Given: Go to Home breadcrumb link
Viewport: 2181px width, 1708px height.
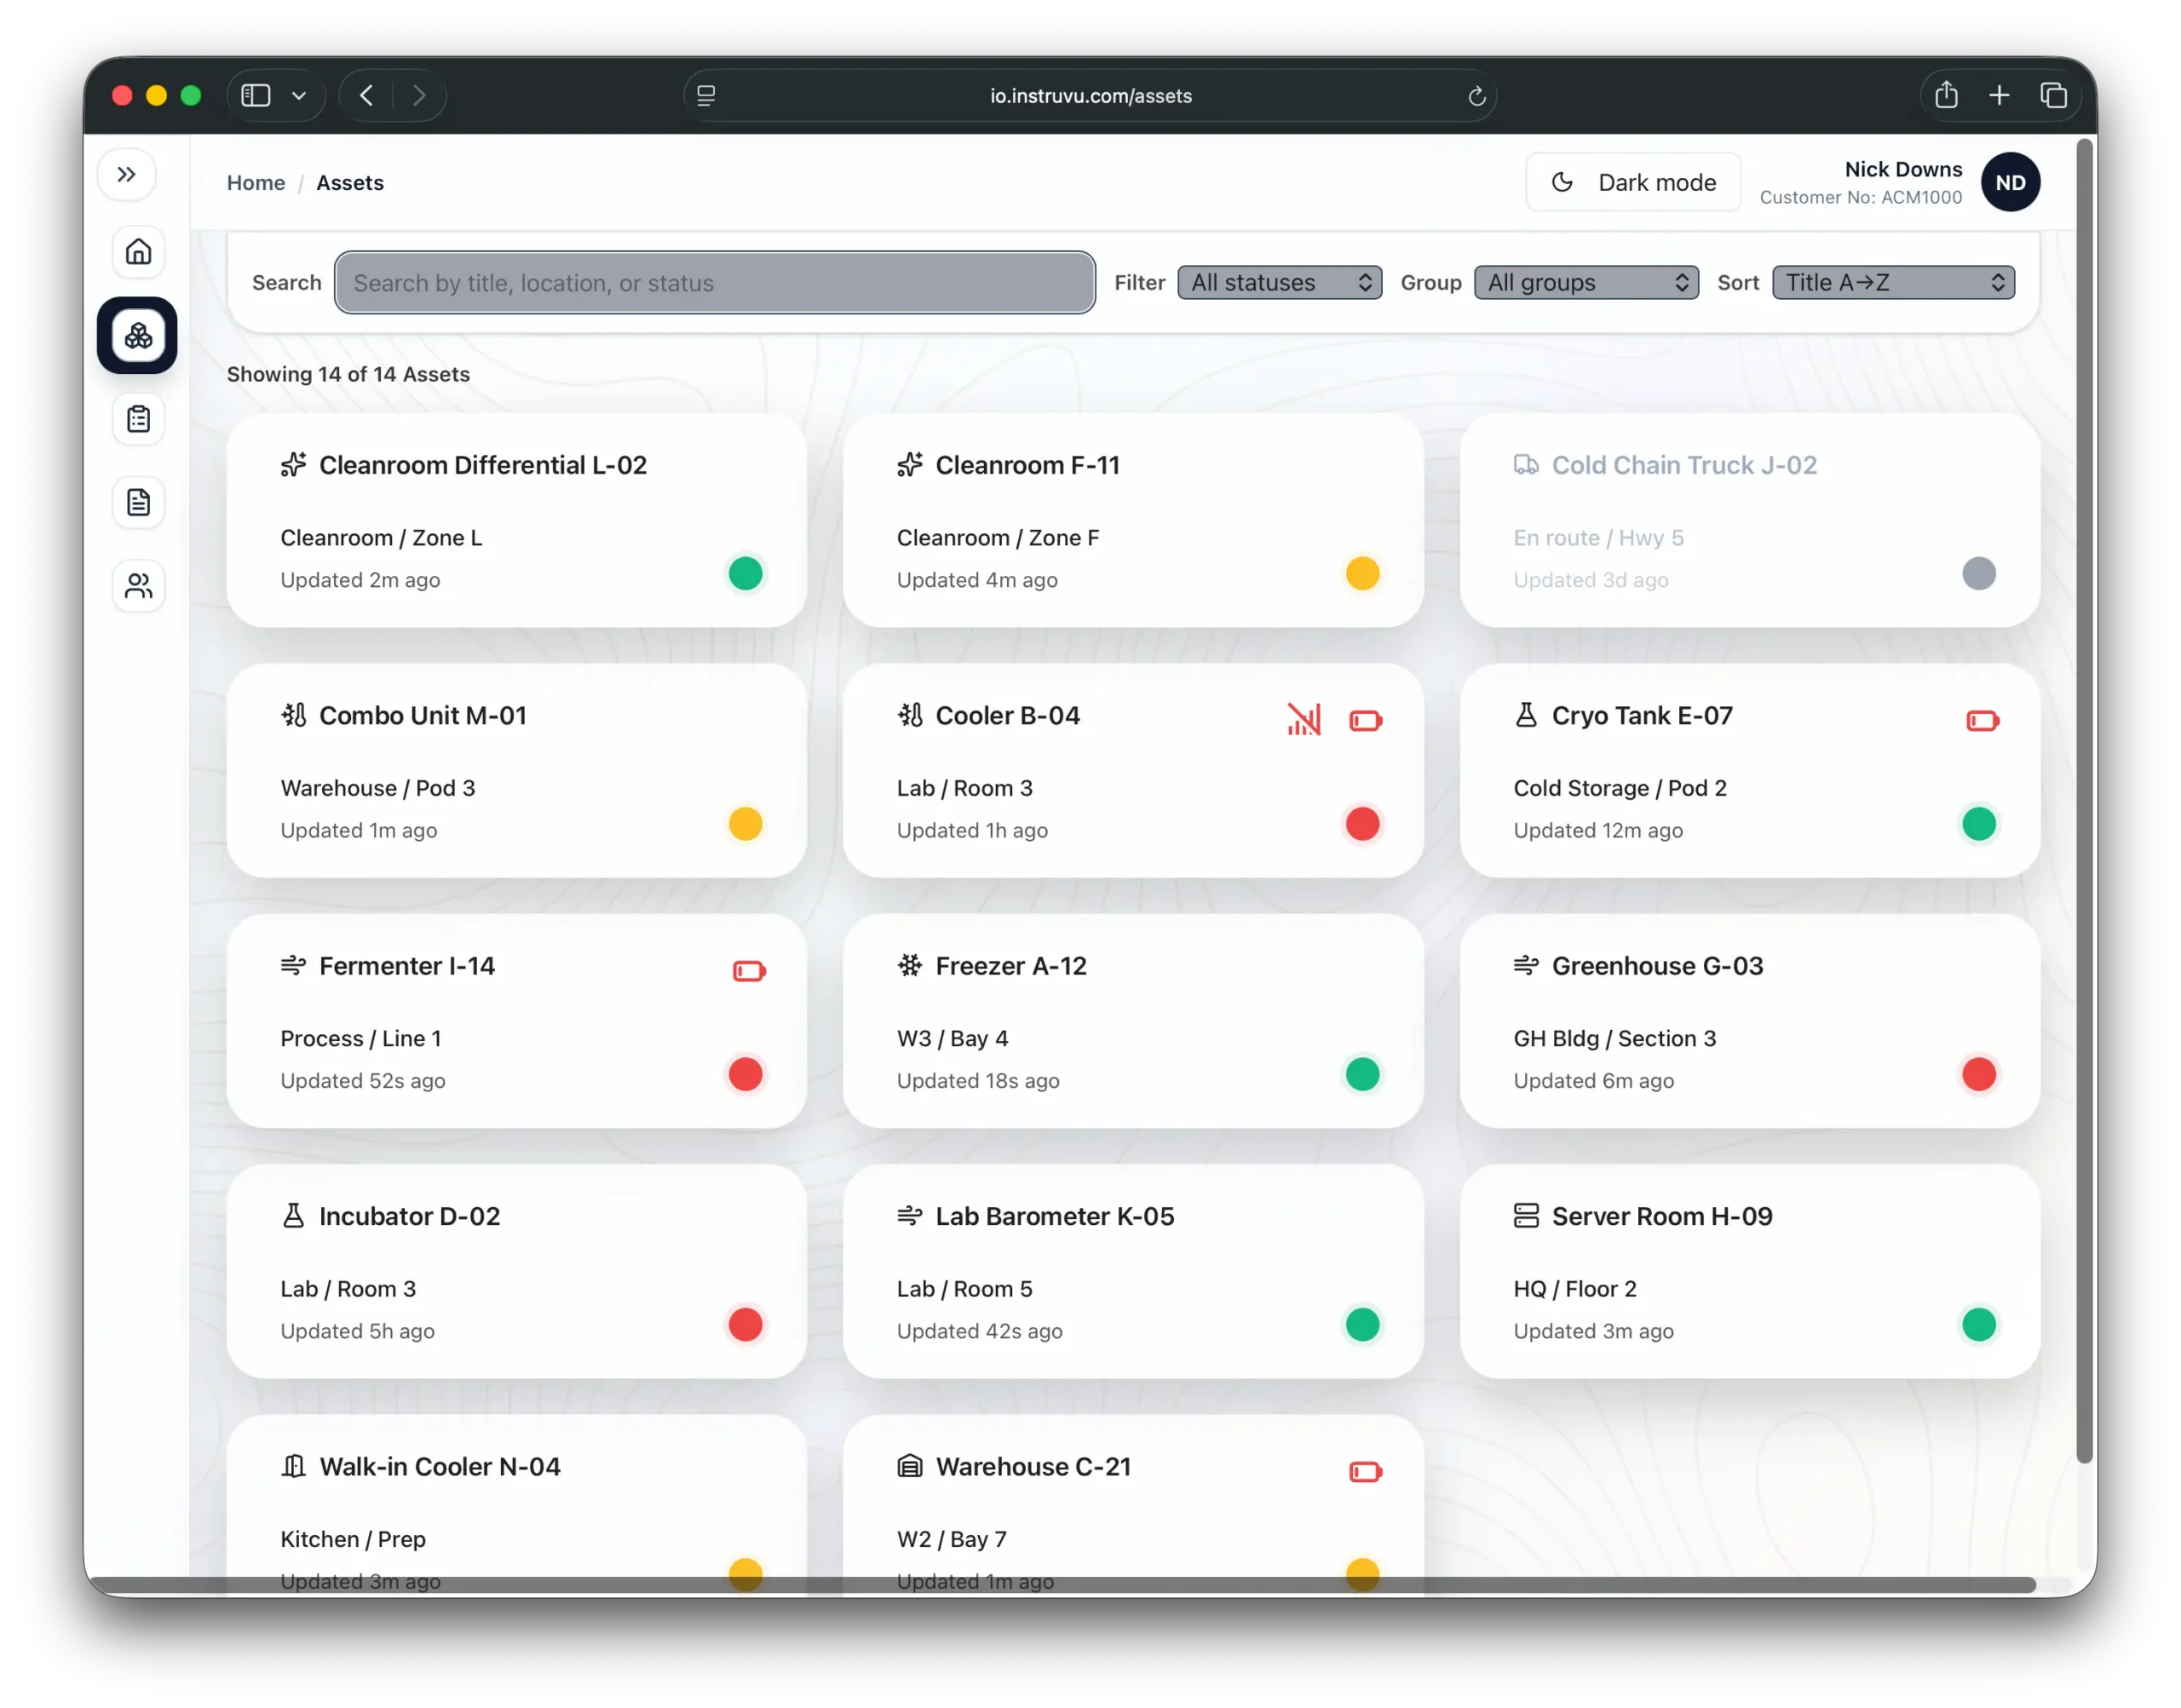Looking at the screenshot, I should click(x=256, y=183).
